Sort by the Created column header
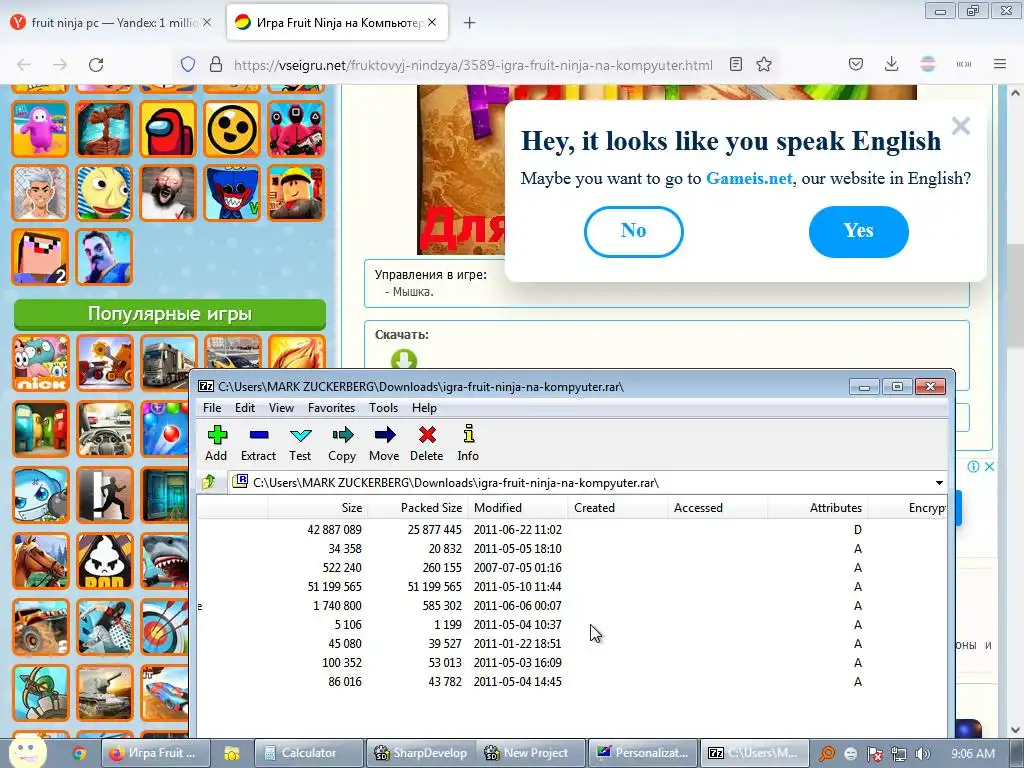Image resolution: width=1024 pixels, height=768 pixels. (x=617, y=507)
